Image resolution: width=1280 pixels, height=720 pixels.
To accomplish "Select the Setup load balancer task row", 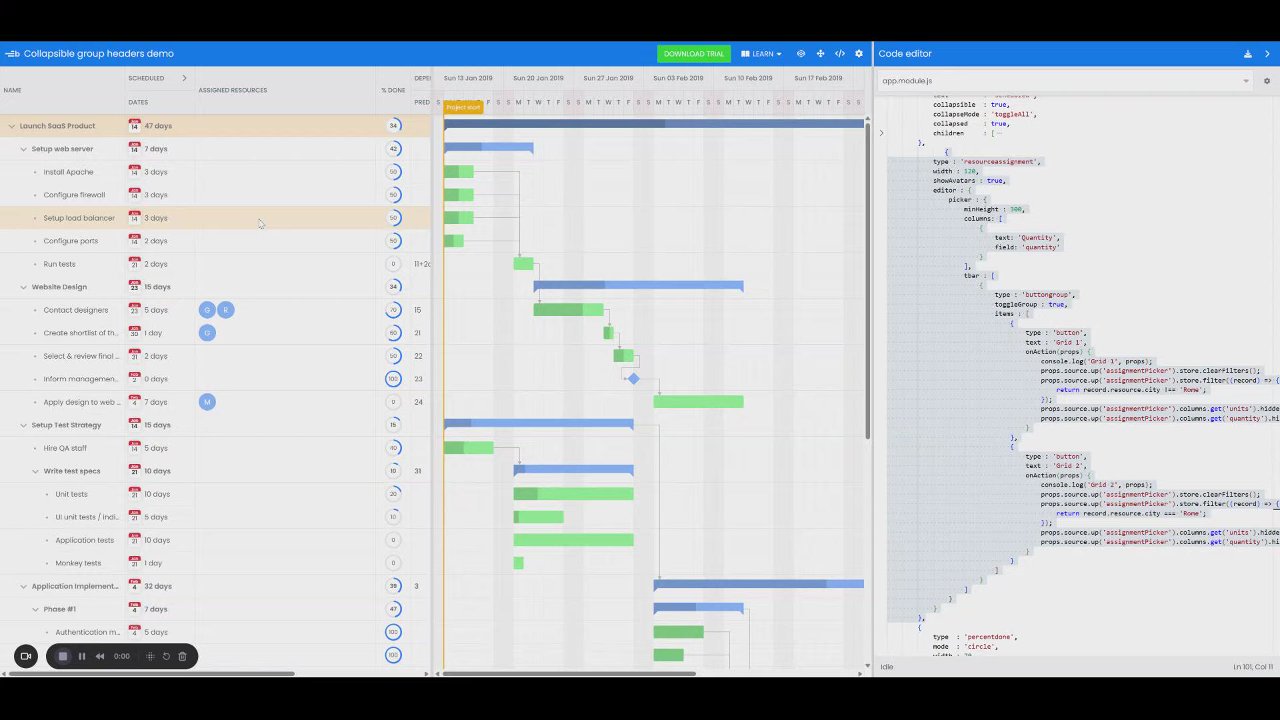I will click(x=215, y=218).
